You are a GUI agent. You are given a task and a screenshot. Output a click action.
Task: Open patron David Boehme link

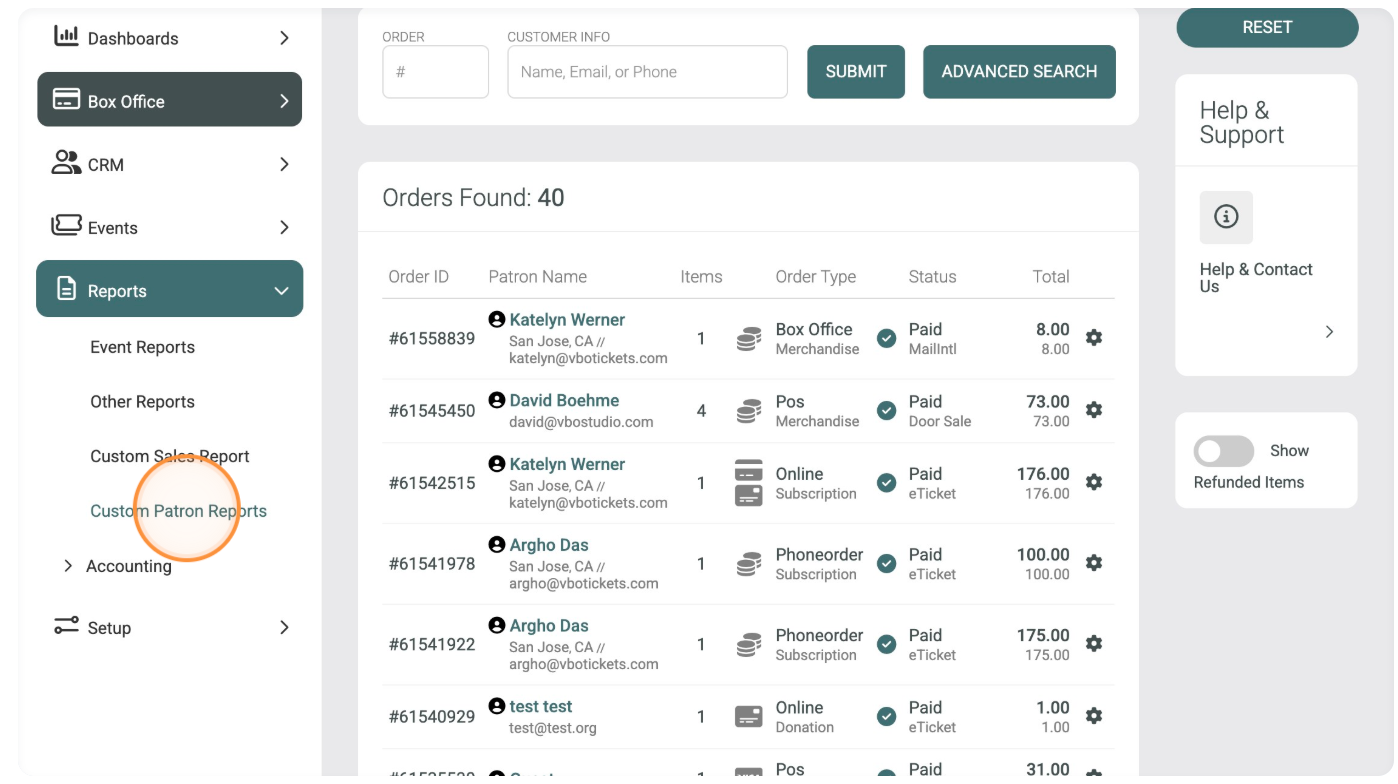pyautogui.click(x=564, y=400)
